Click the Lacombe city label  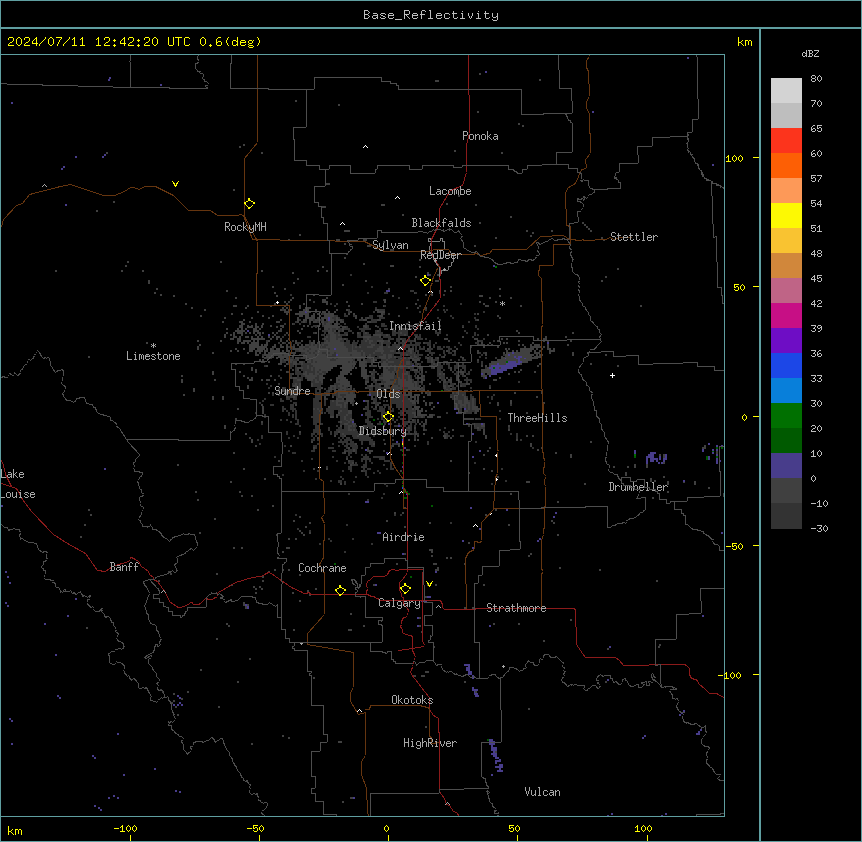tap(450, 191)
